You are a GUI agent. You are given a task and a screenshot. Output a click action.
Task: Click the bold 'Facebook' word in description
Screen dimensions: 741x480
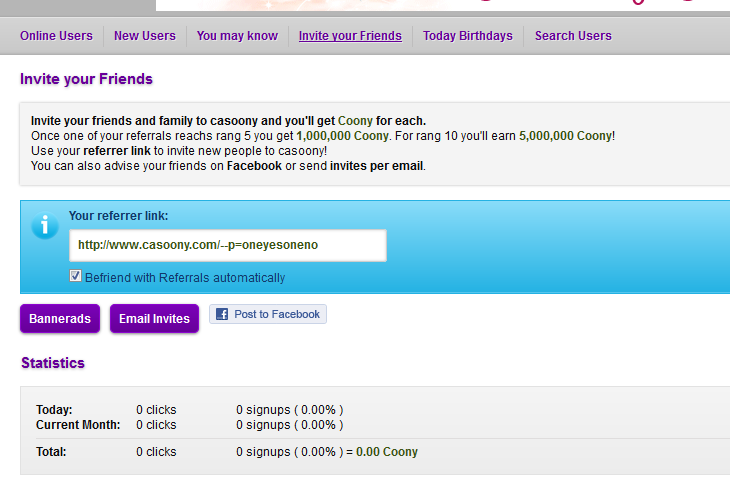[254, 166]
